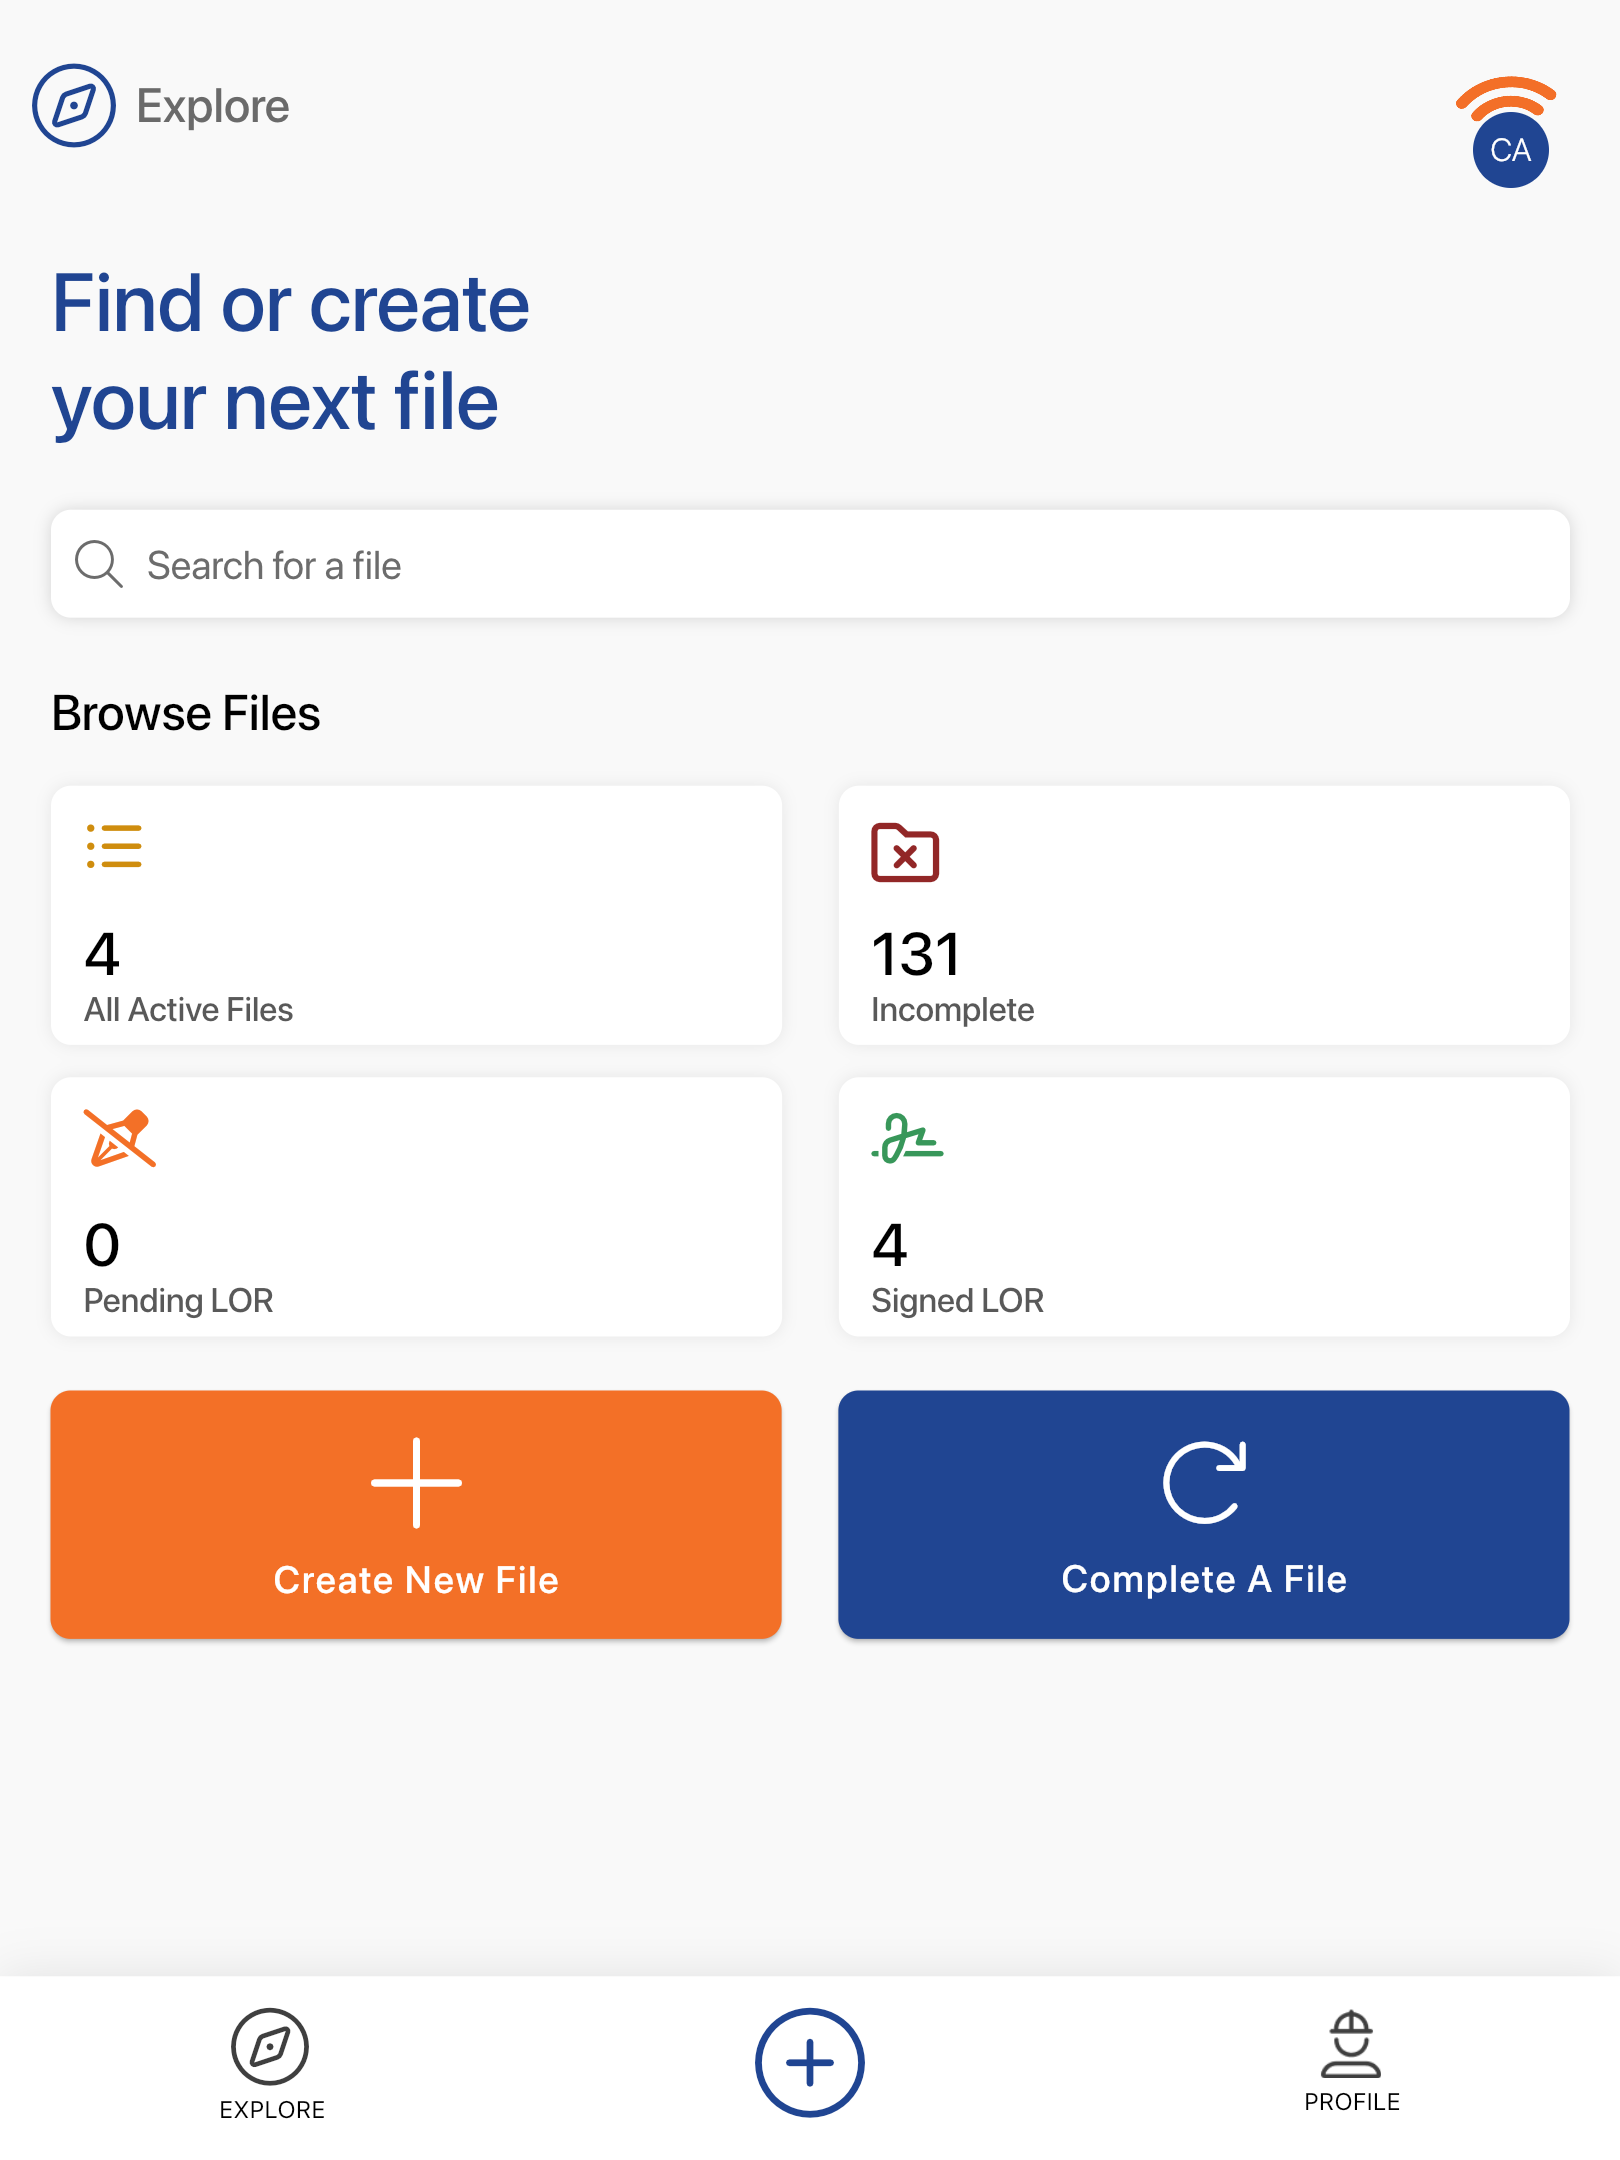Switch to the Explore tab
This screenshot has height=2160, width=1620.
pos(271,2064)
